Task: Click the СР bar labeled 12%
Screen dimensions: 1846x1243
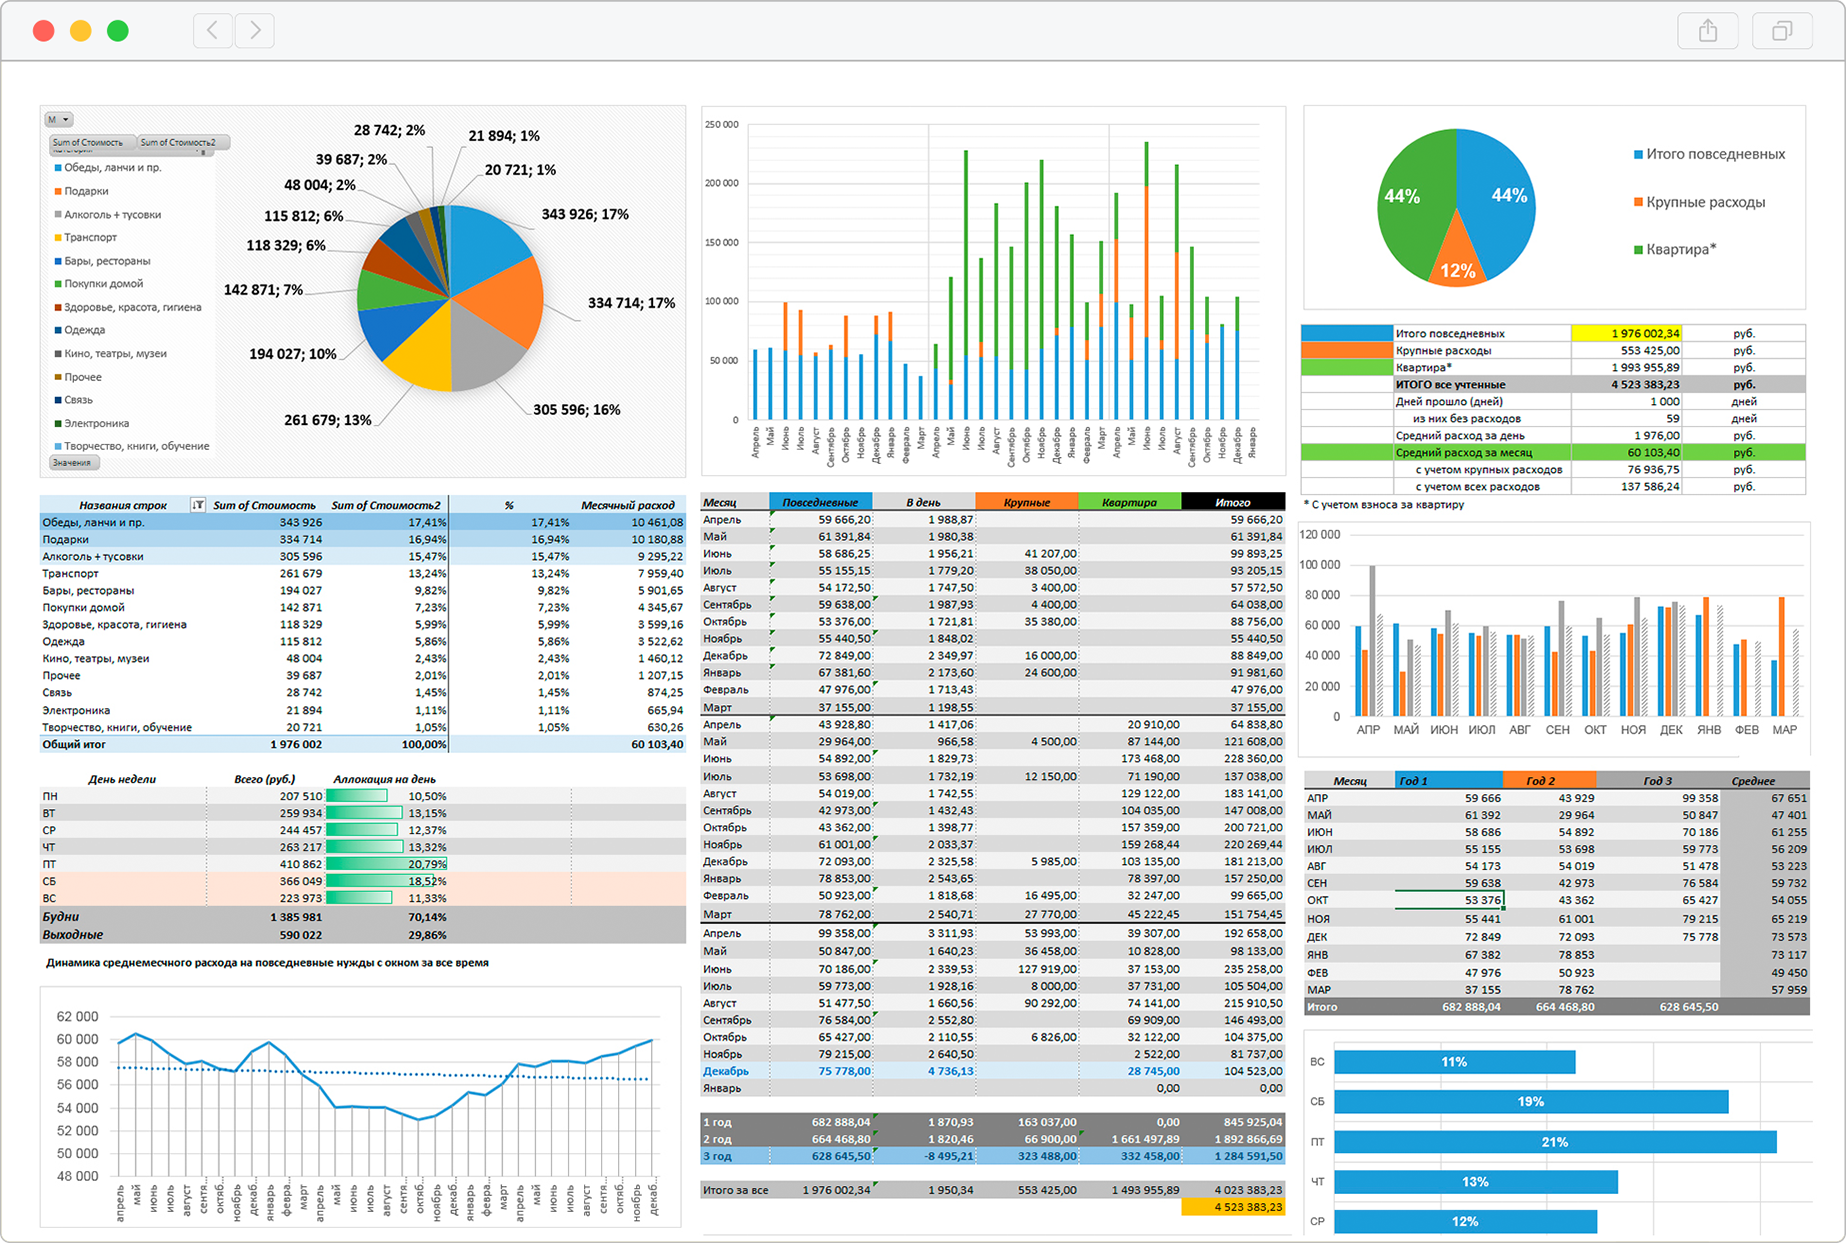Action: click(1465, 1221)
